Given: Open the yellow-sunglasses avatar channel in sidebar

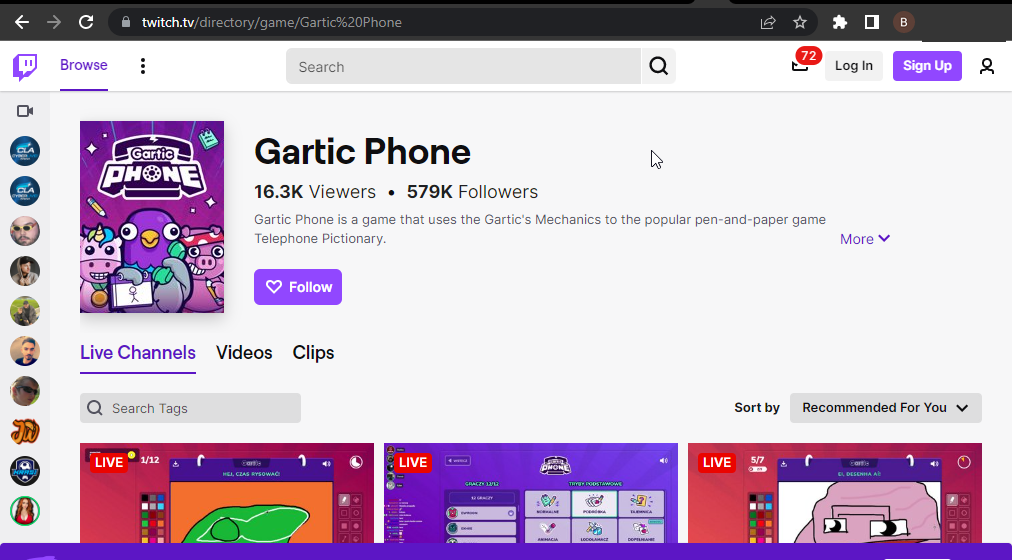Looking at the screenshot, I should tap(25, 231).
